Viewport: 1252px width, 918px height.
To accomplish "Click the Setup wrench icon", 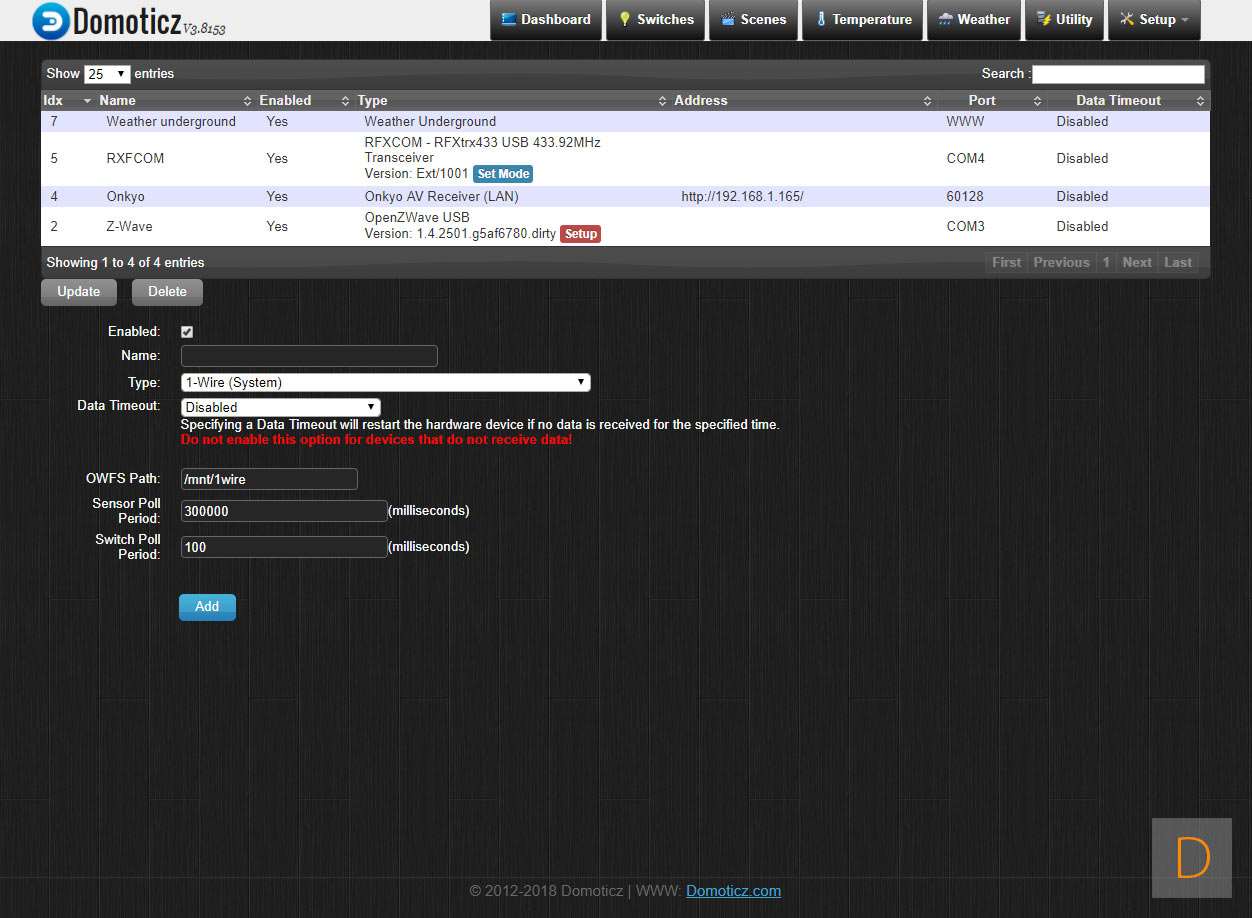I will pos(1127,20).
